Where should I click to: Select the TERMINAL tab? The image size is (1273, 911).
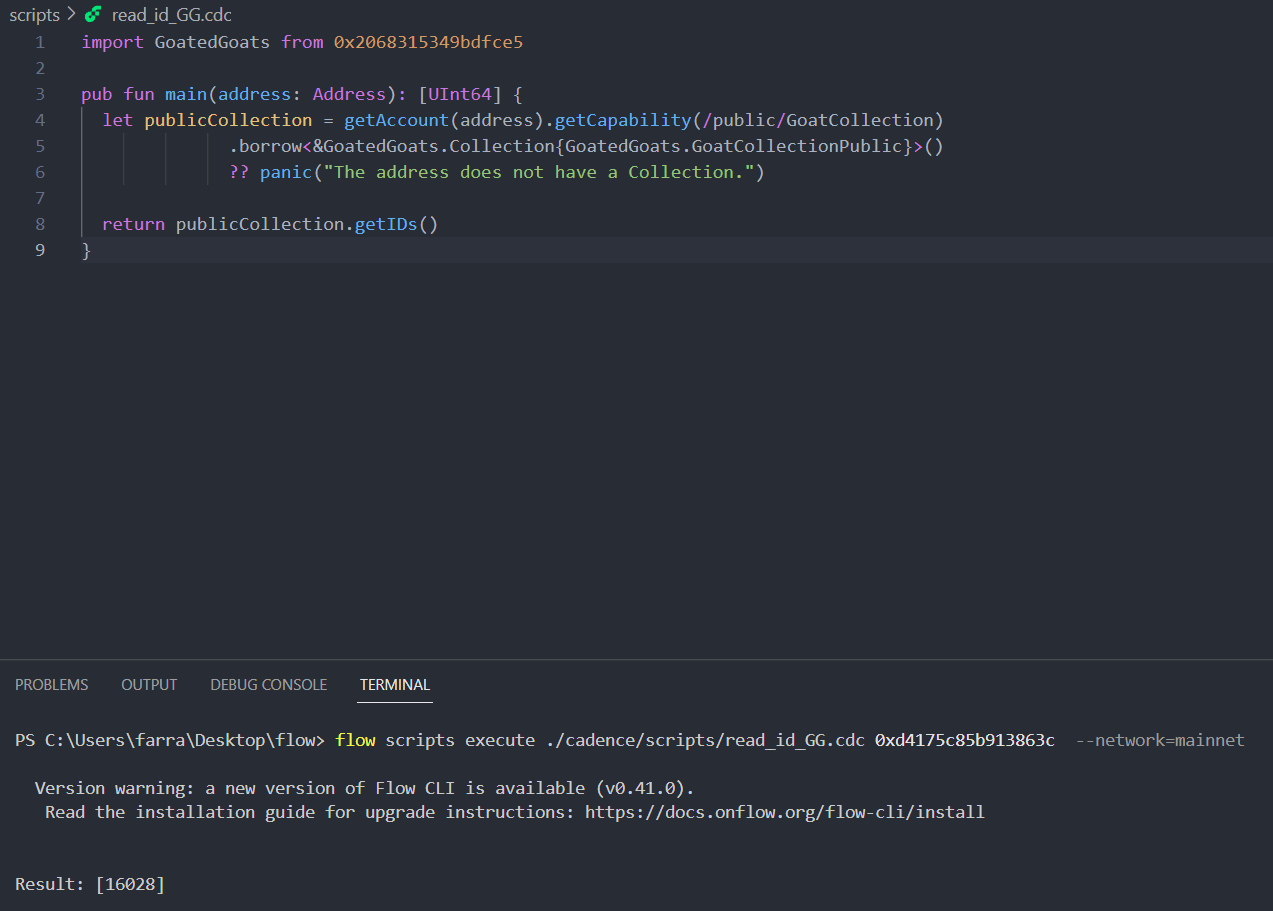(395, 685)
